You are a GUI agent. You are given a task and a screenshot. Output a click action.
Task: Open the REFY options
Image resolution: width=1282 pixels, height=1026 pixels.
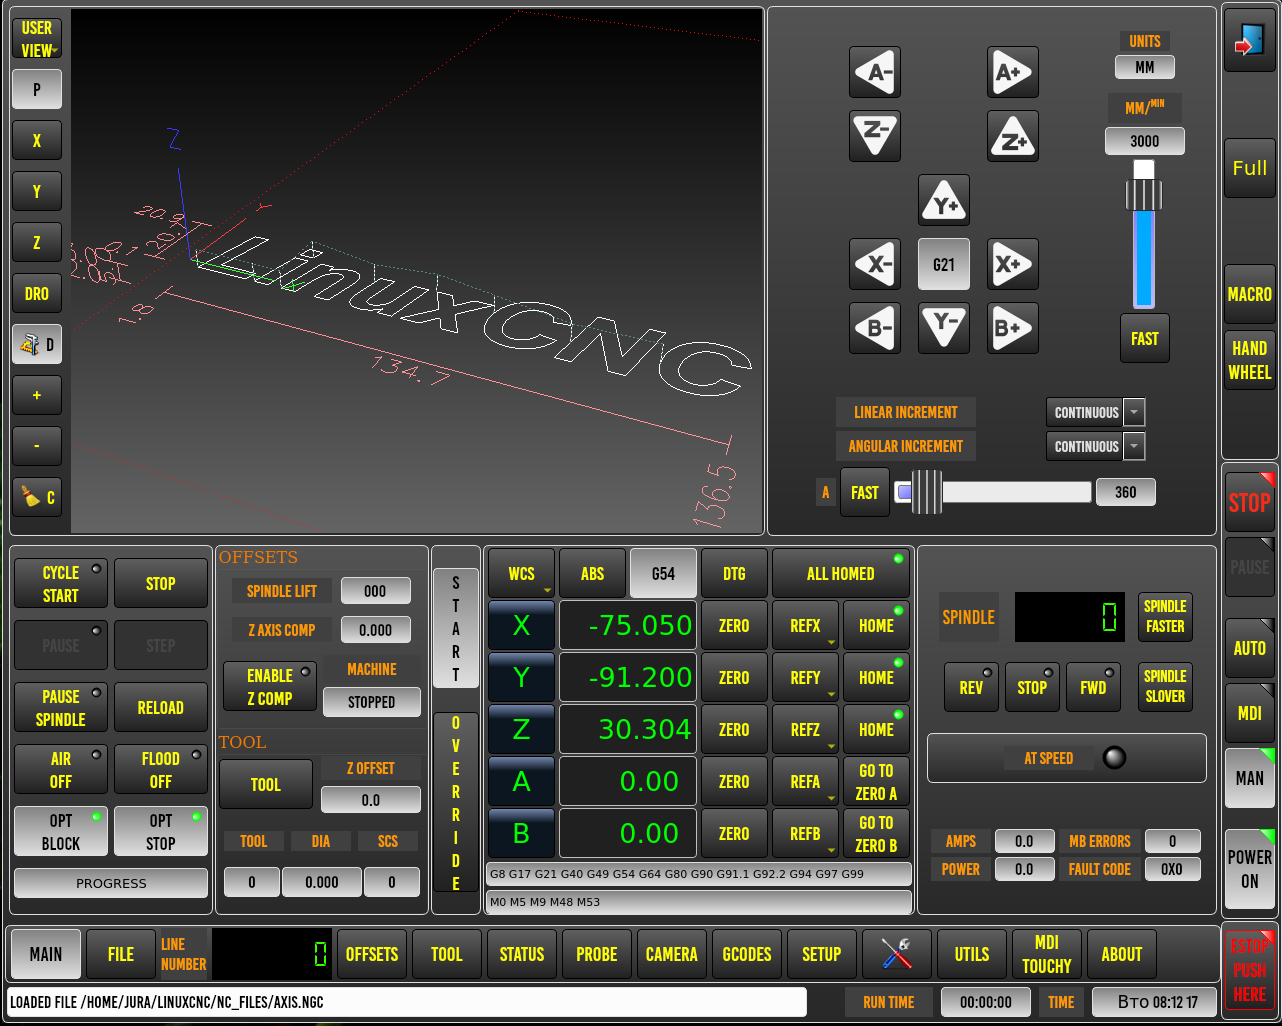[x=806, y=677]
